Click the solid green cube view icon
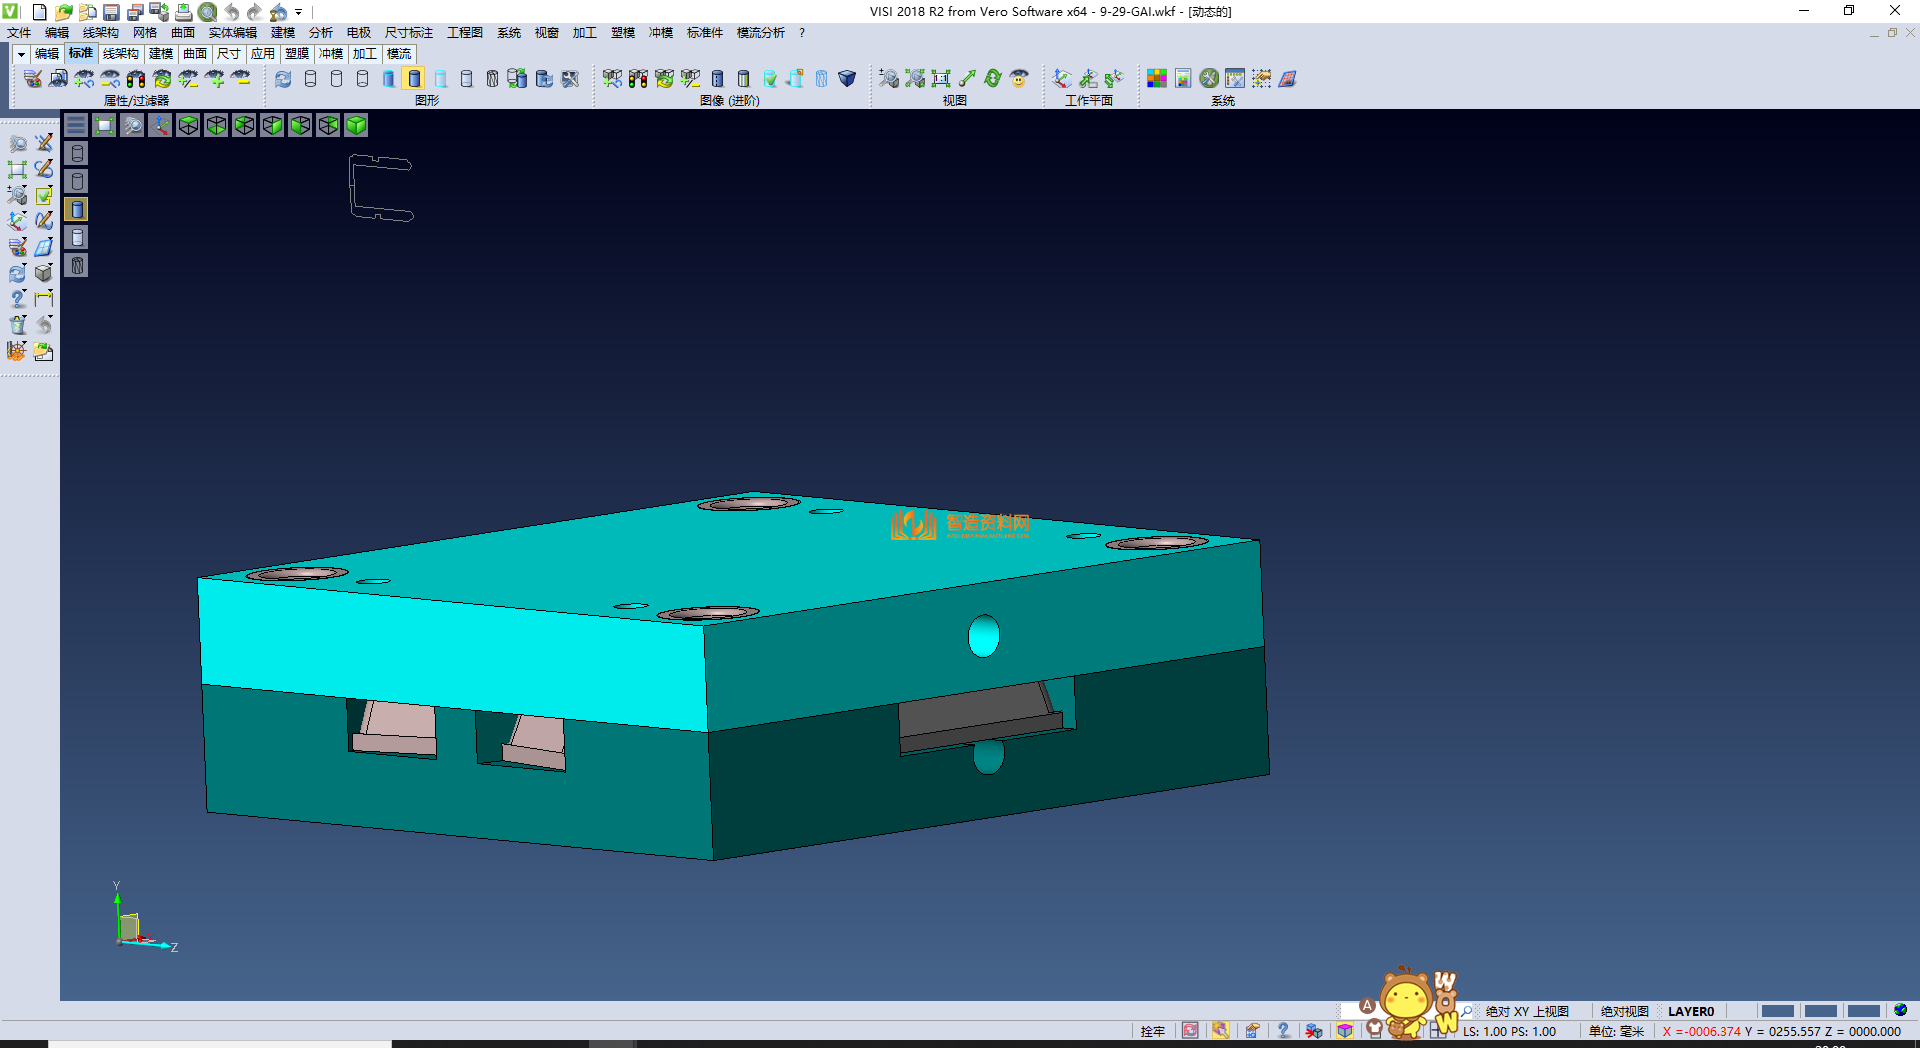 pyautogui.click(x=356, y=125)
